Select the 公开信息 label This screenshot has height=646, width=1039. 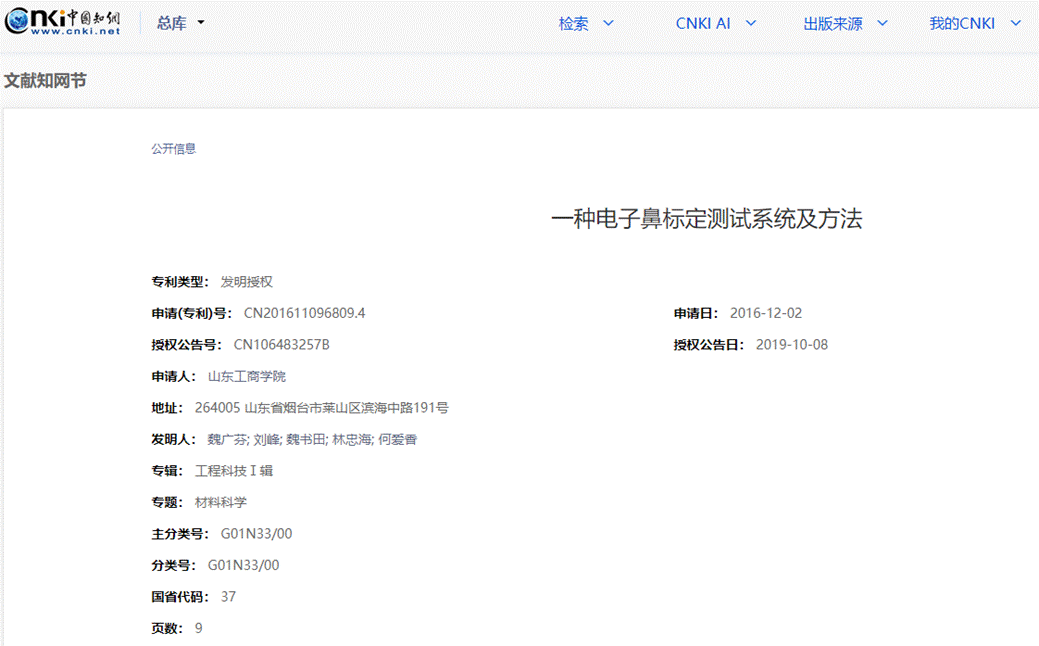[x=174, y=148]
